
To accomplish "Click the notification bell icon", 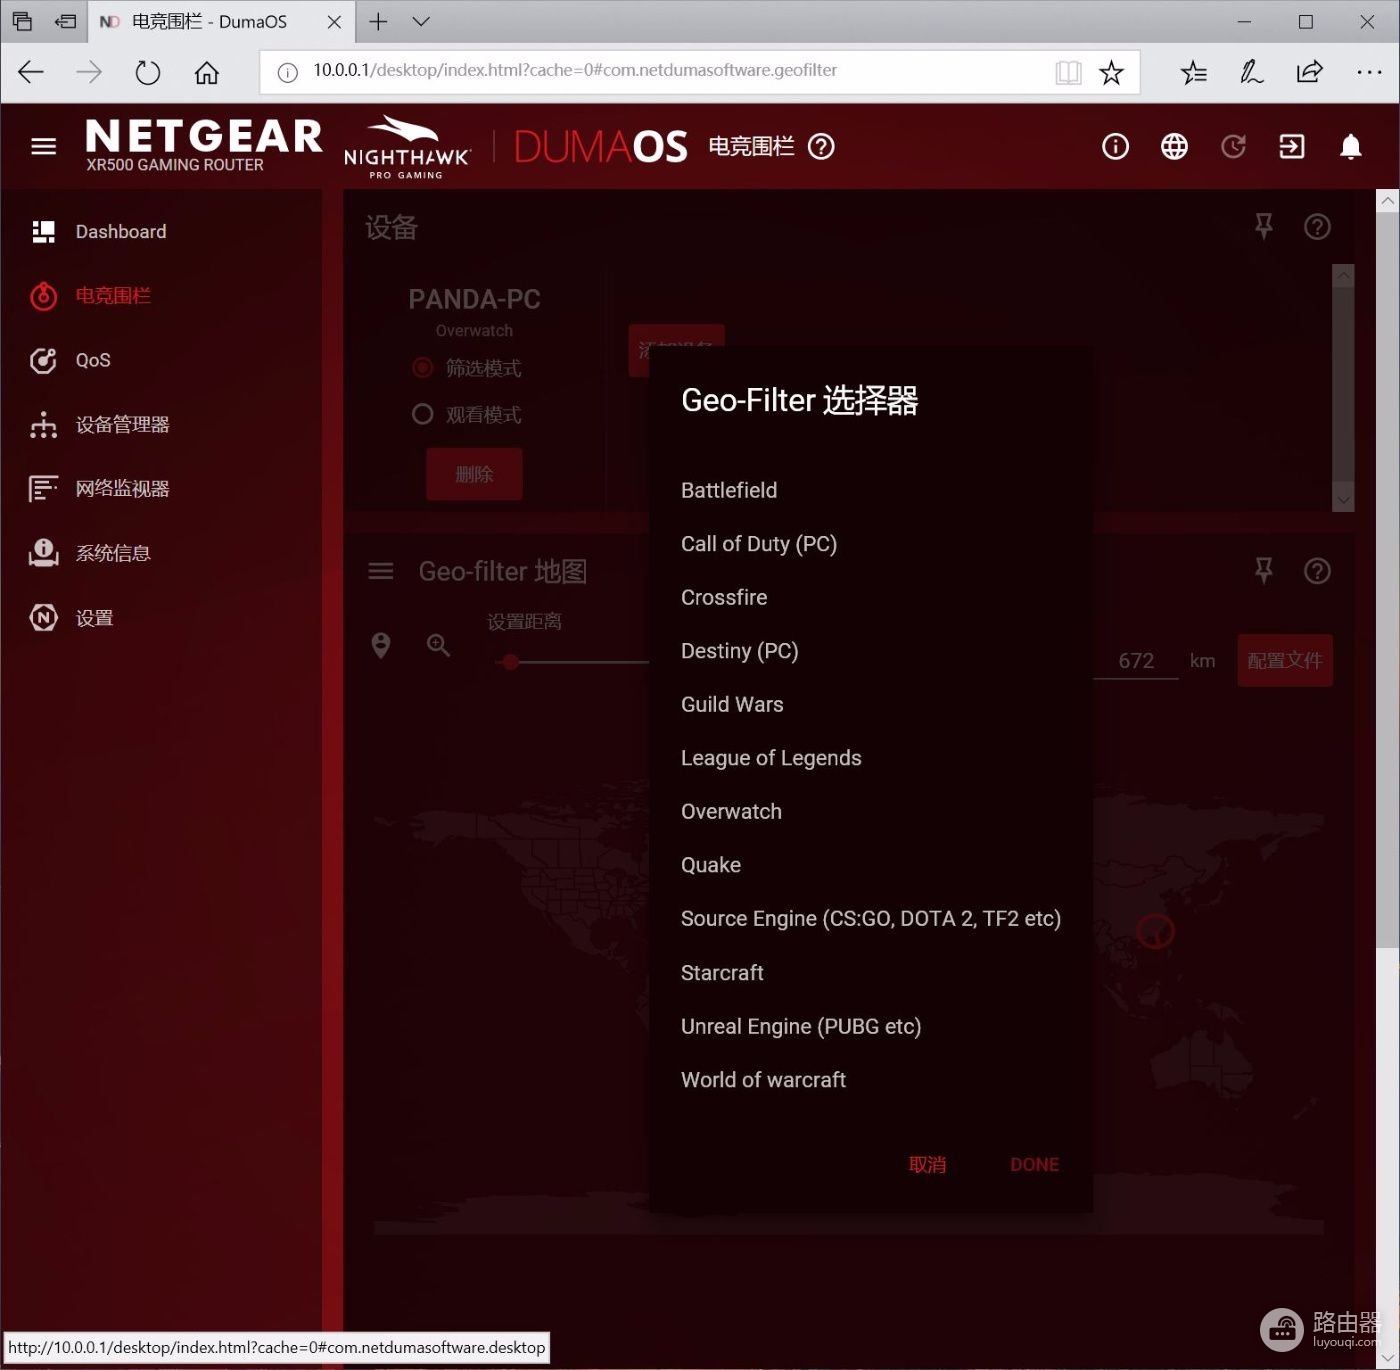I will tap(1350, 147).
